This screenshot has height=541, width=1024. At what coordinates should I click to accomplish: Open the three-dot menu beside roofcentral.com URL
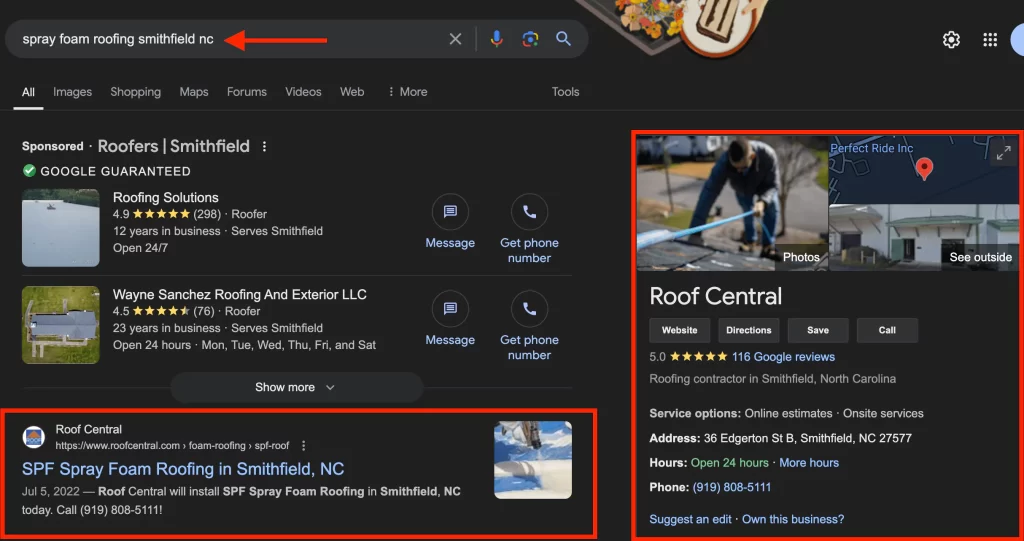click(303, 446)
